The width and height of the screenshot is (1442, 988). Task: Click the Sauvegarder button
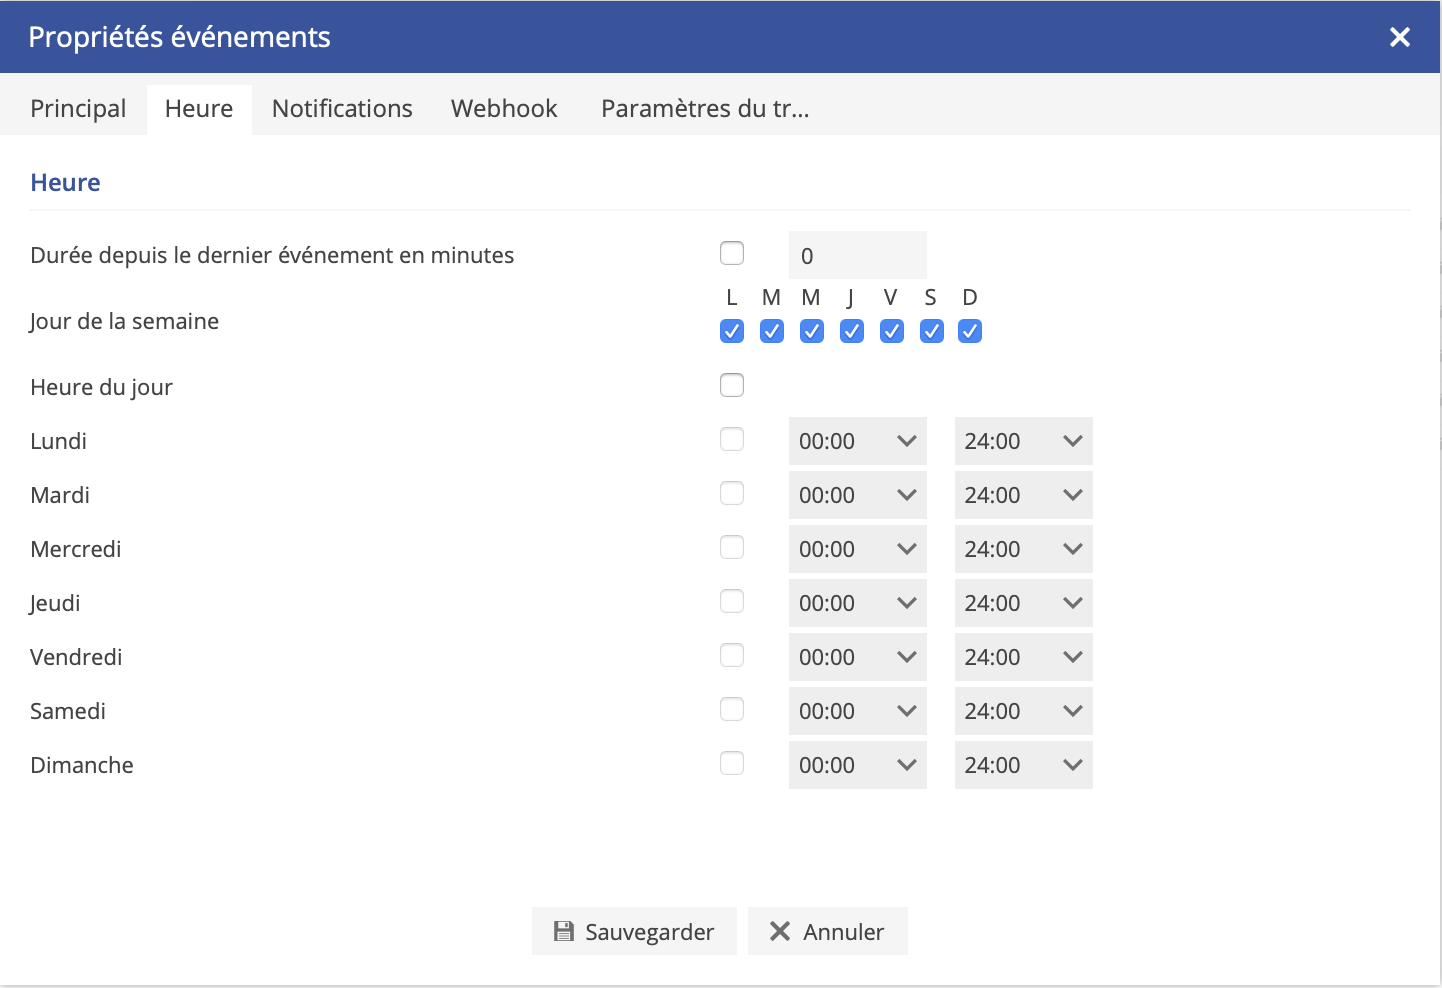pos(634,931)
